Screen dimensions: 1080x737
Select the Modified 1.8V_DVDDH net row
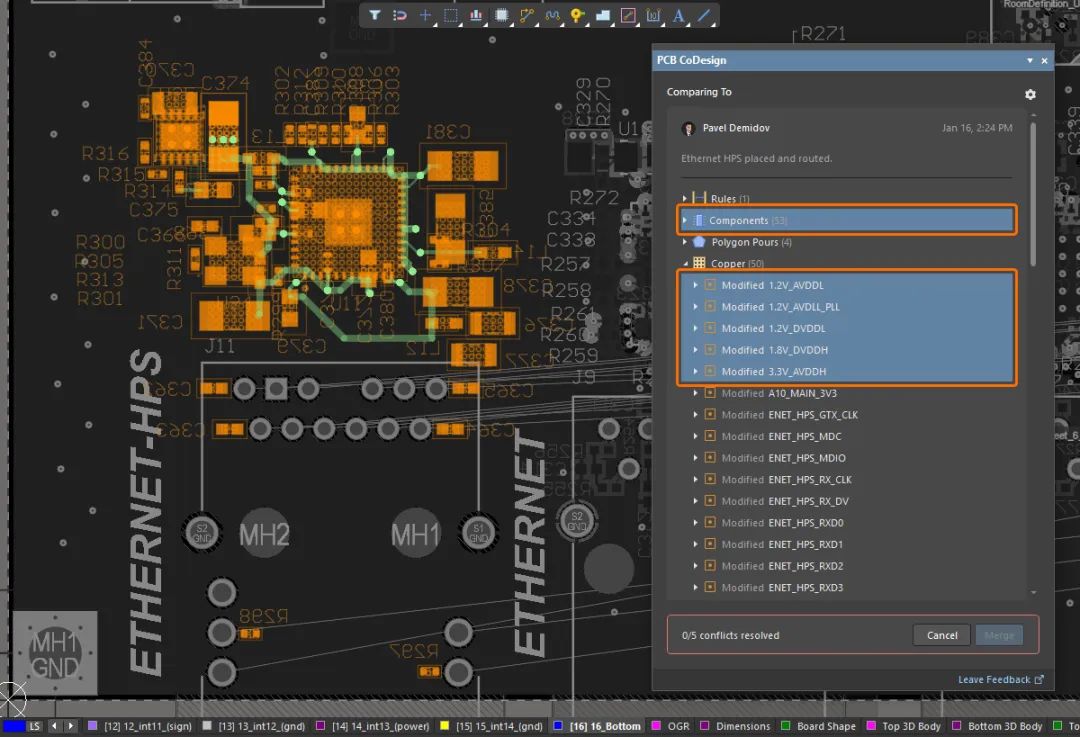click(774, 350)
